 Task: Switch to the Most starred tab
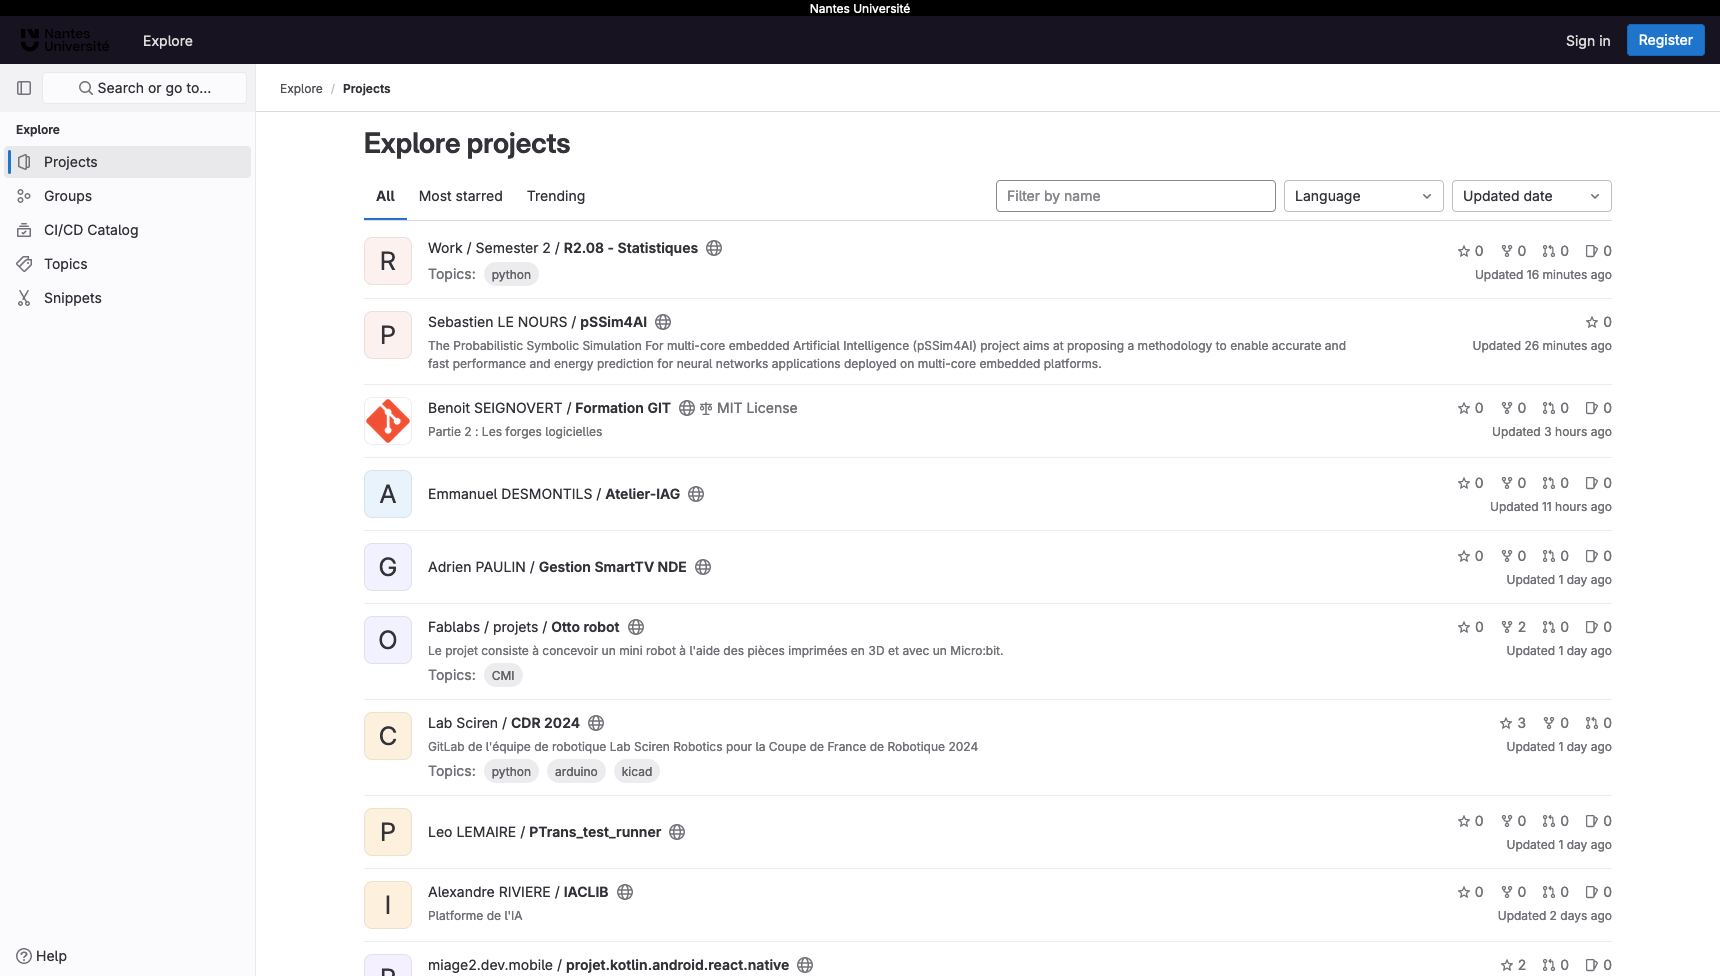461,196
